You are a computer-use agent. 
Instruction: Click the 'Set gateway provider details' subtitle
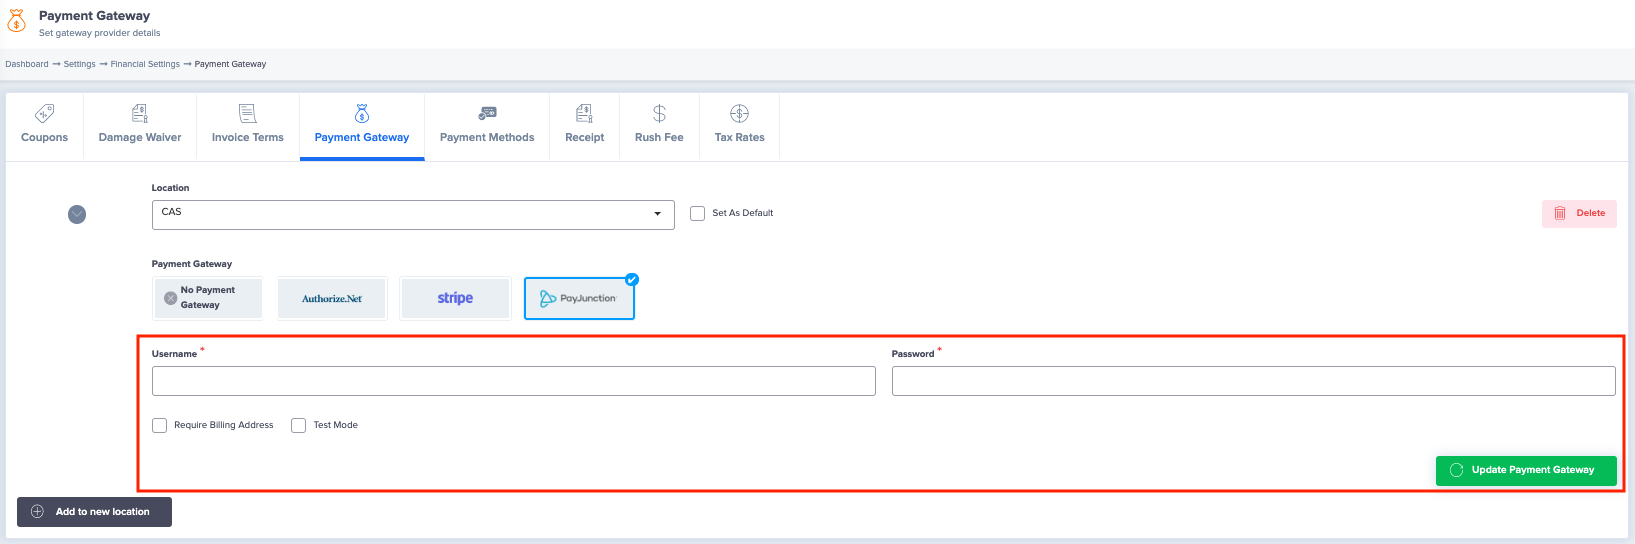[x=100, y=33]
